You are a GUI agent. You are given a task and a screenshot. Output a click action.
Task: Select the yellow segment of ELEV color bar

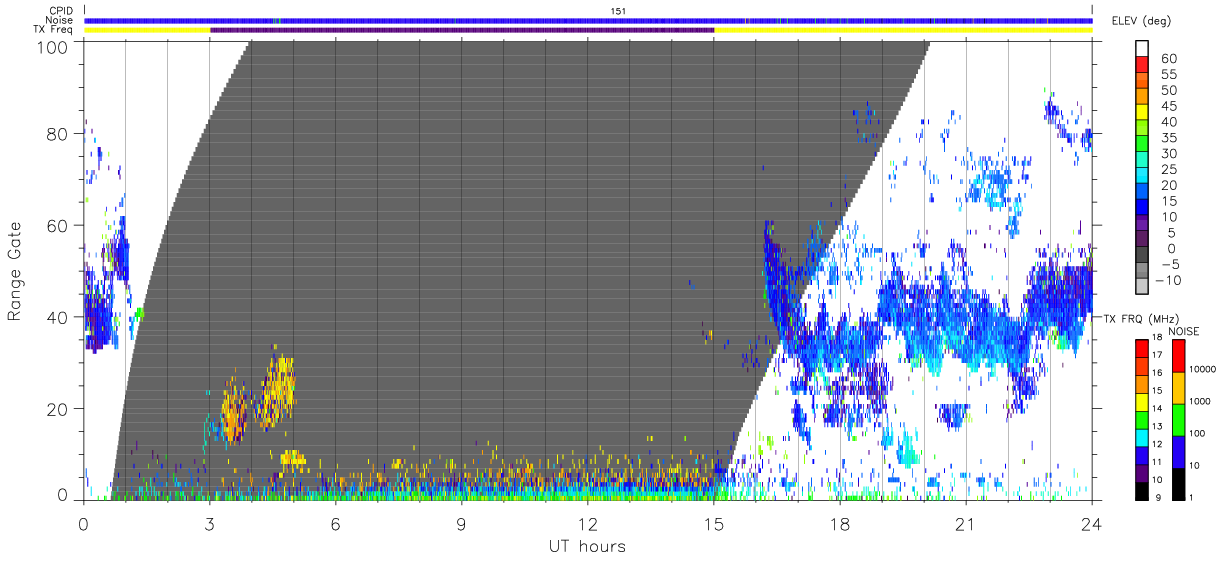coord(1143,113)
